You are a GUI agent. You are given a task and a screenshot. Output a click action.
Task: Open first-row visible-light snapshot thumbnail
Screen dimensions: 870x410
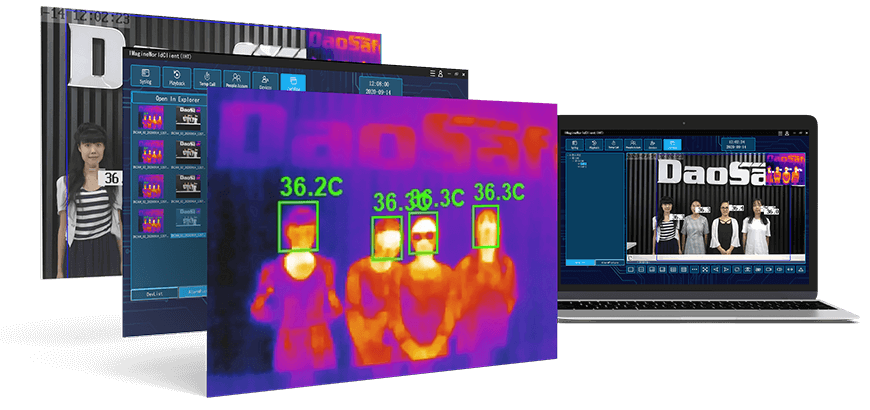point(189,118)
